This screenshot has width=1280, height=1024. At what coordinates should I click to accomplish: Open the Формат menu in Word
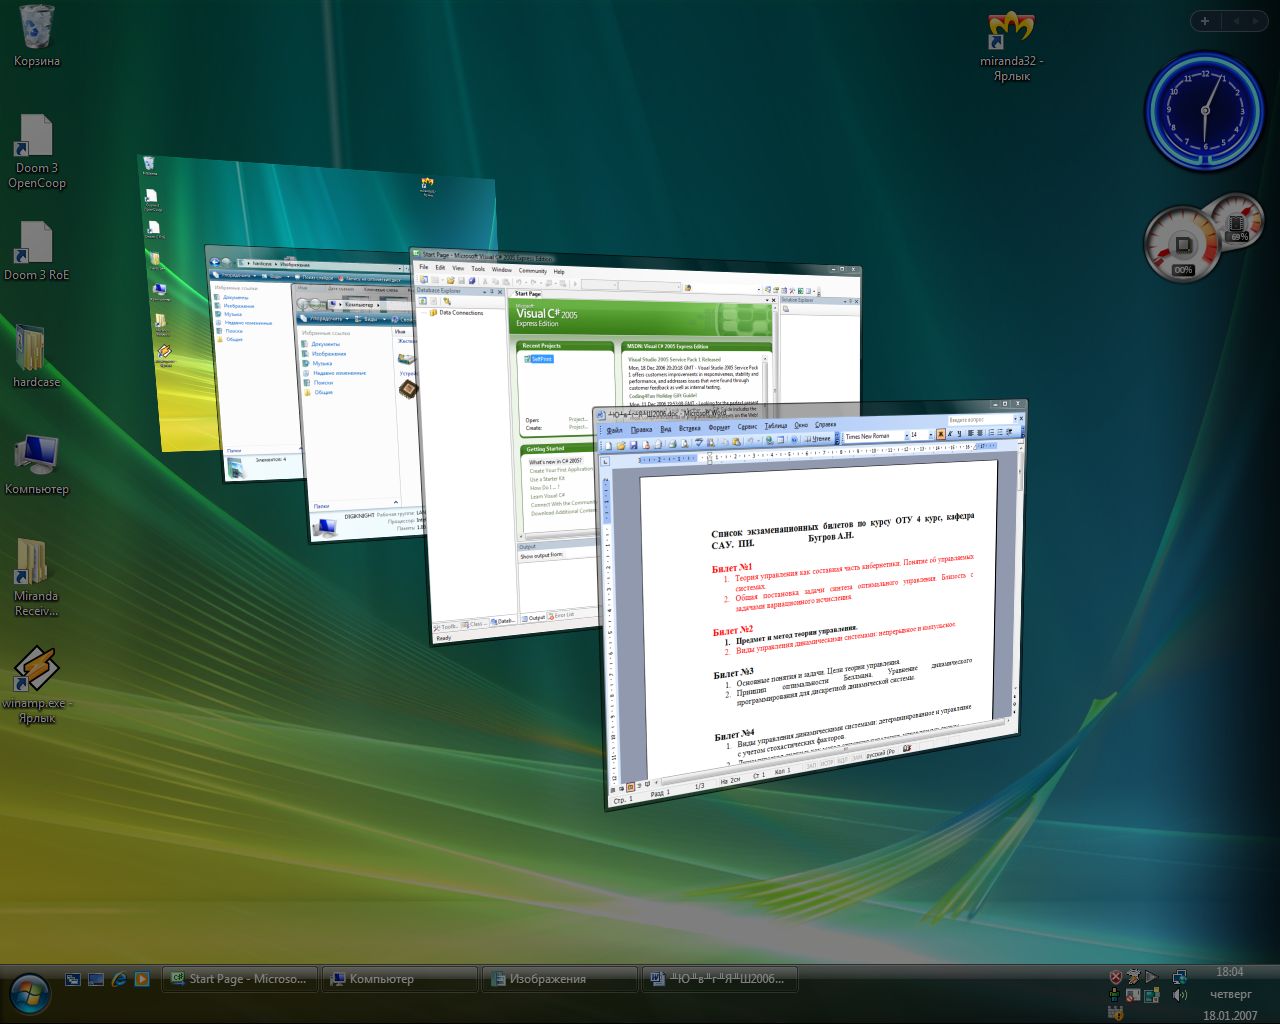click(718, 427)
